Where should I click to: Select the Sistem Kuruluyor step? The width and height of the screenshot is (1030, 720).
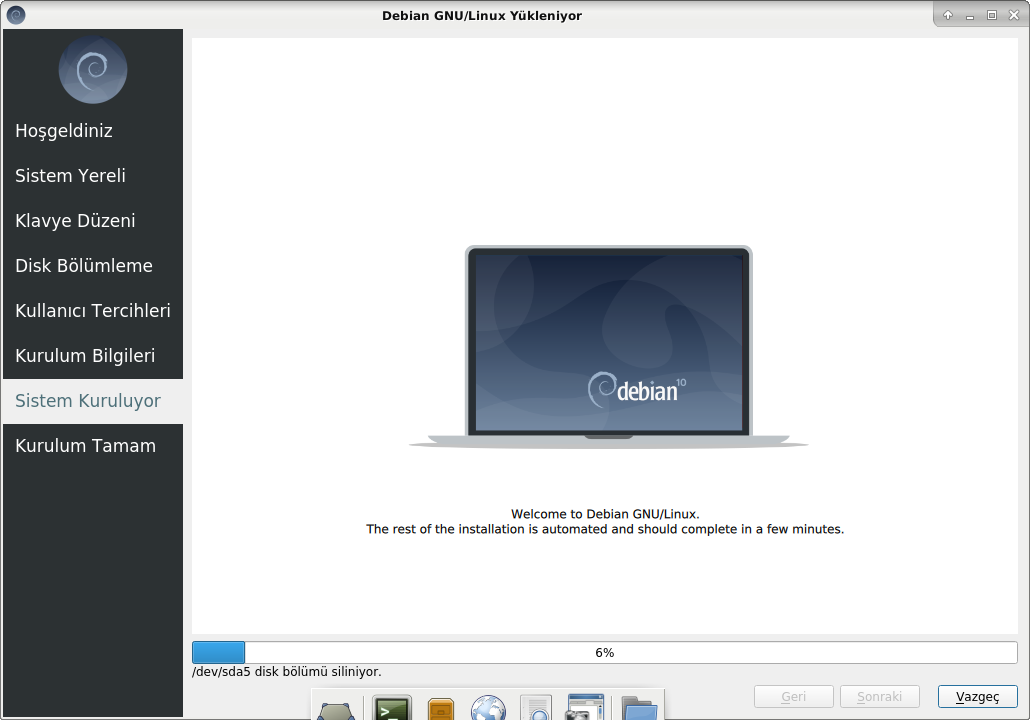tap(93, 401)
